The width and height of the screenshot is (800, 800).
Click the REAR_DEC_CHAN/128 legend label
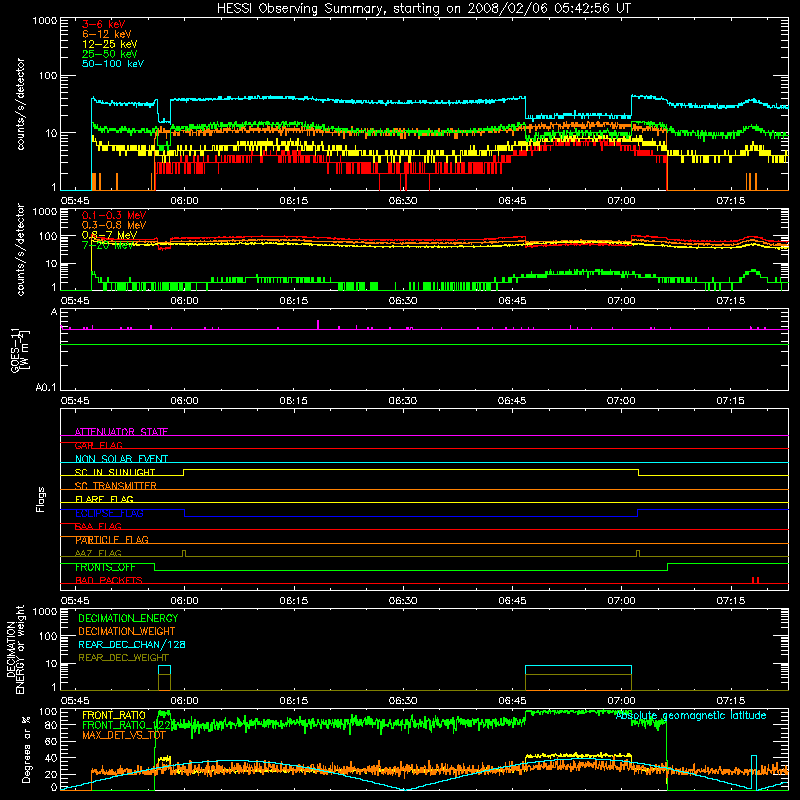132,644
